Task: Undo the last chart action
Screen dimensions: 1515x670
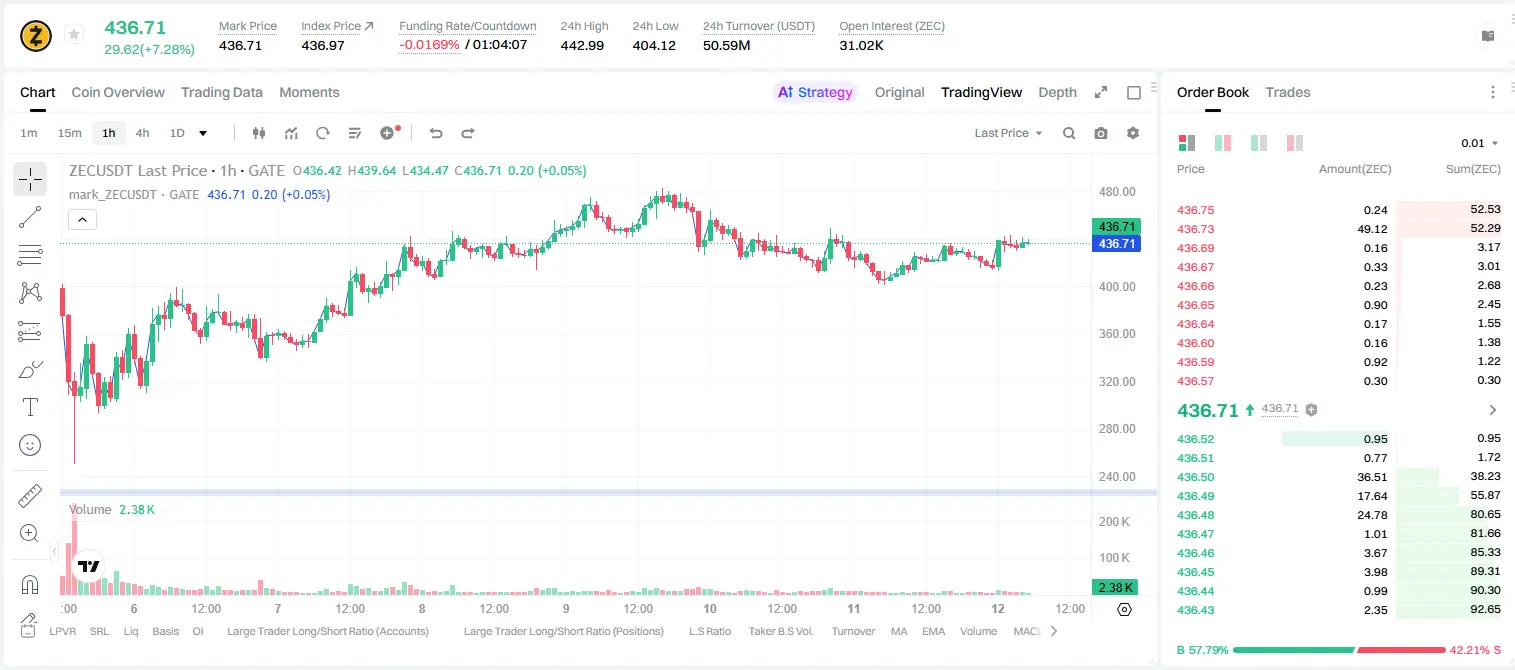Action: point(436,133)
